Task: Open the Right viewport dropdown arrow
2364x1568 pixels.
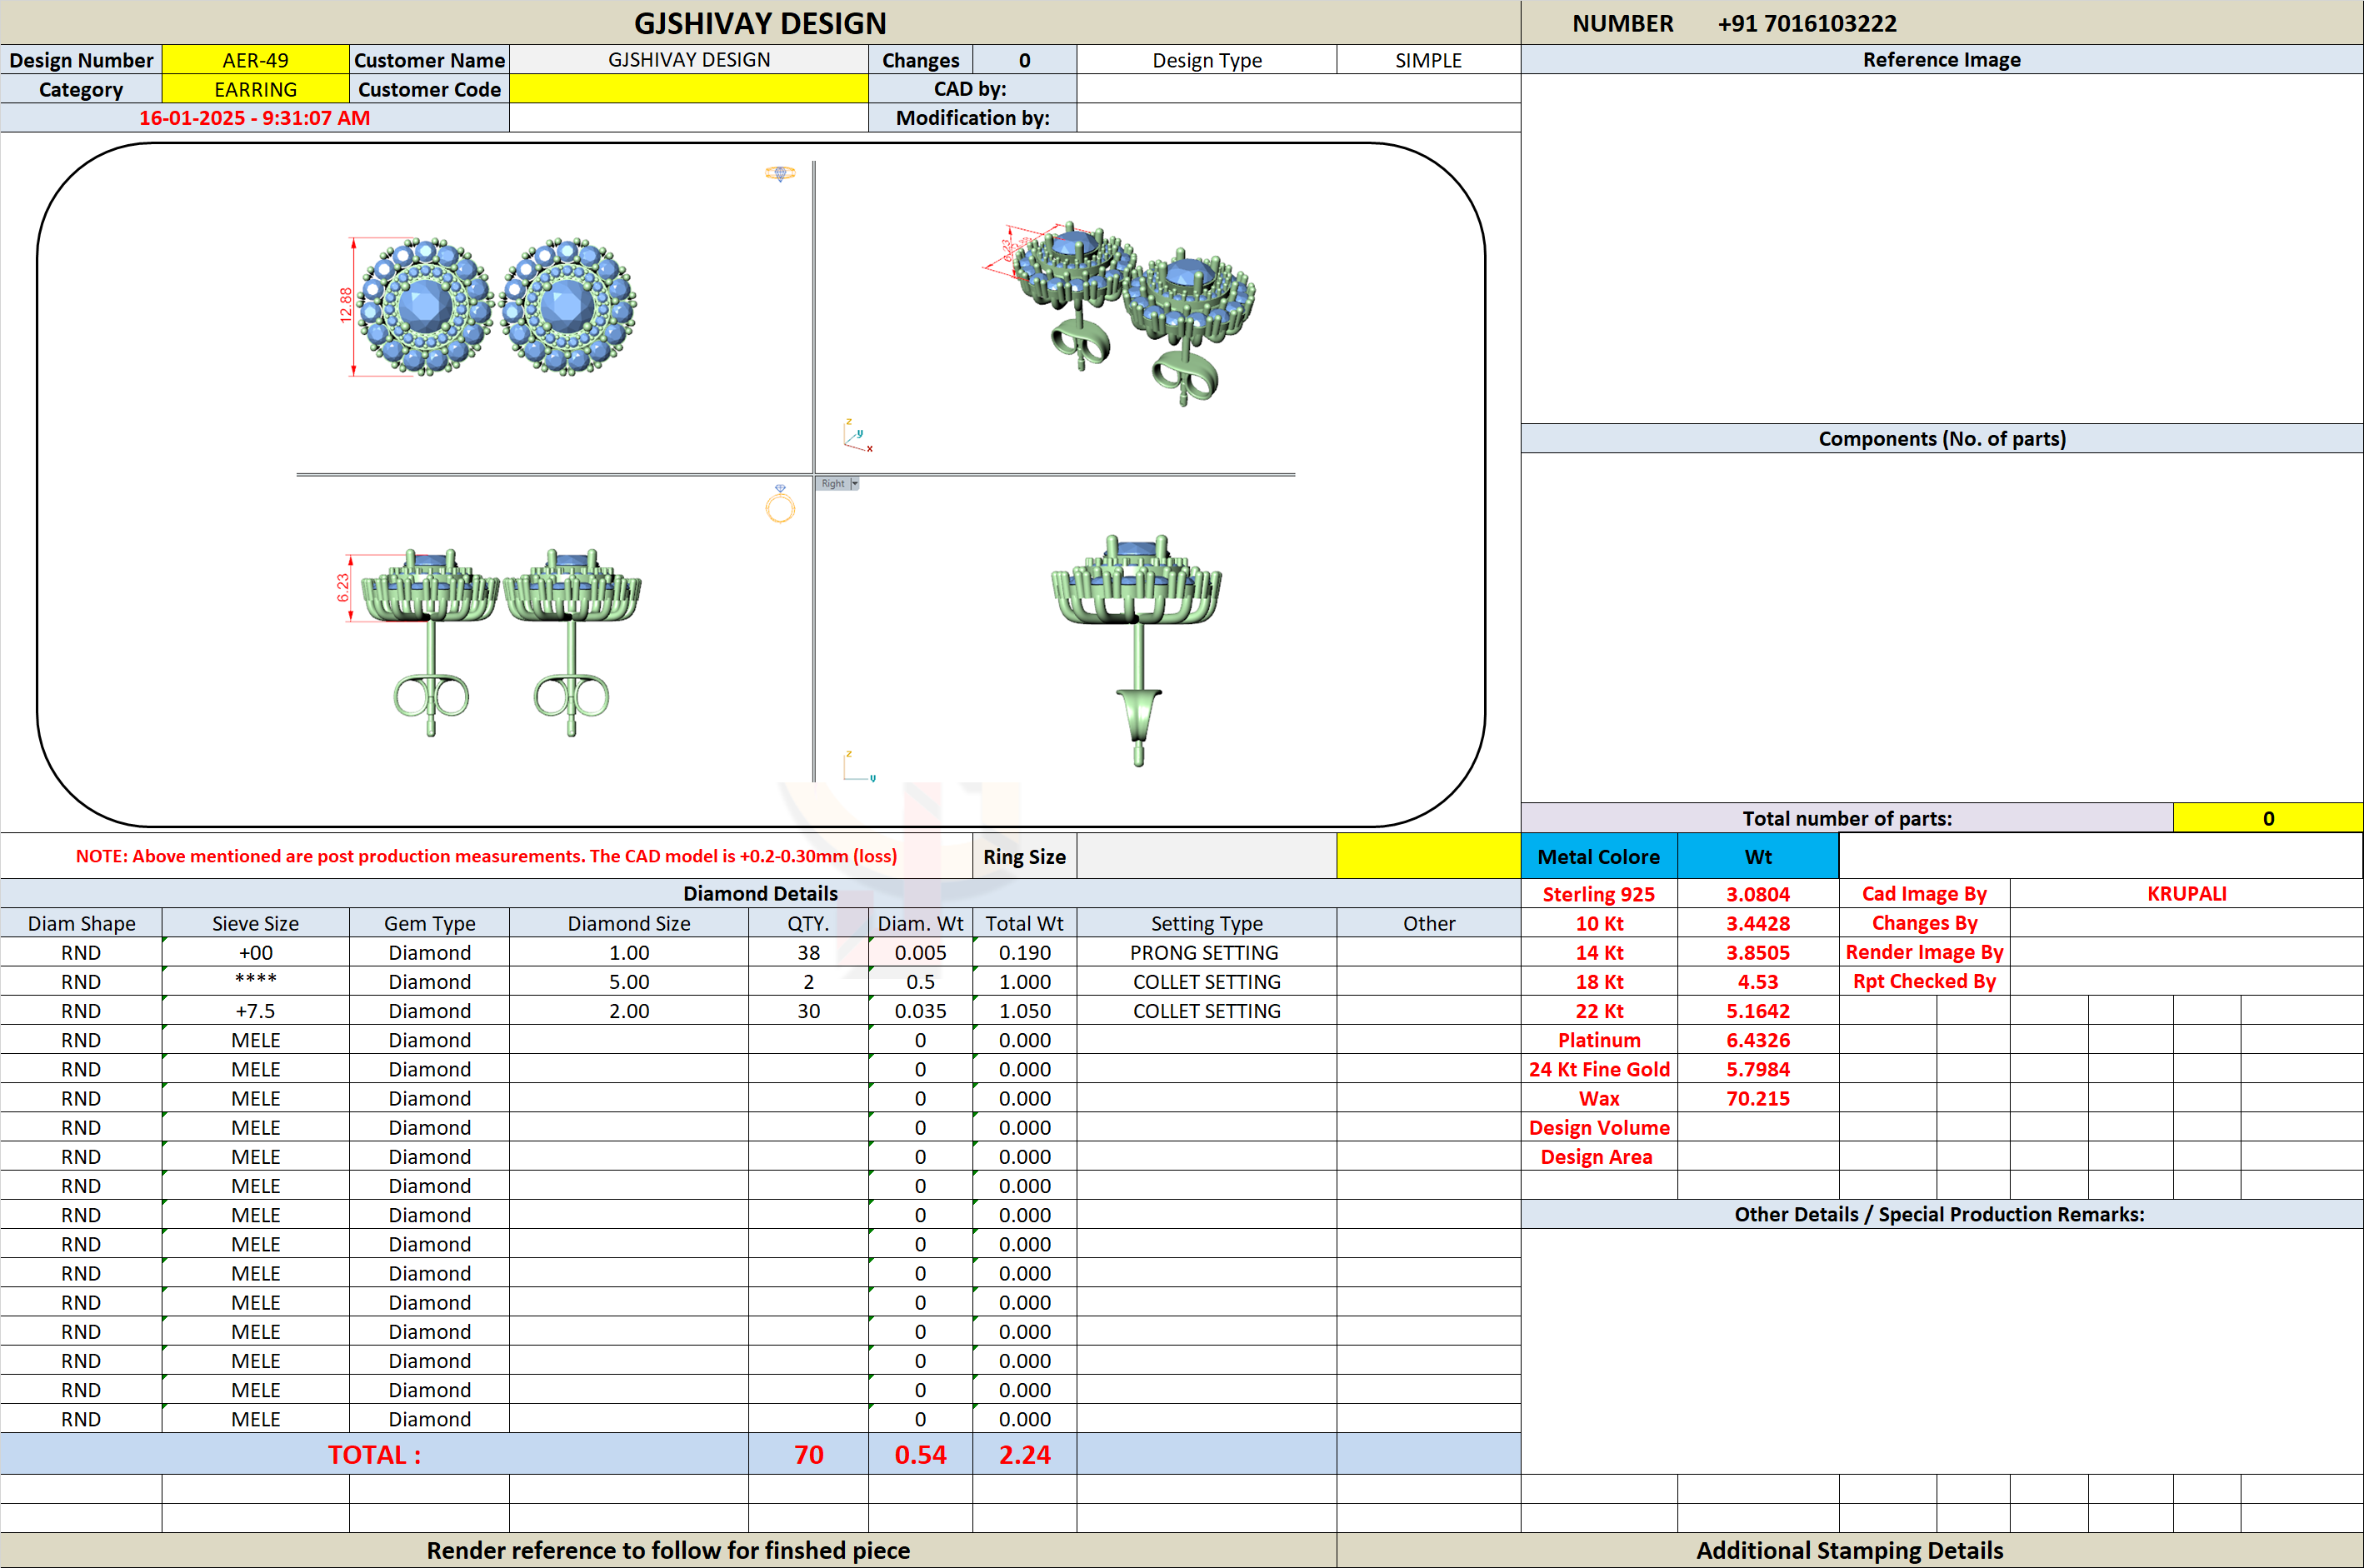Action: click(x=854, y=484)
